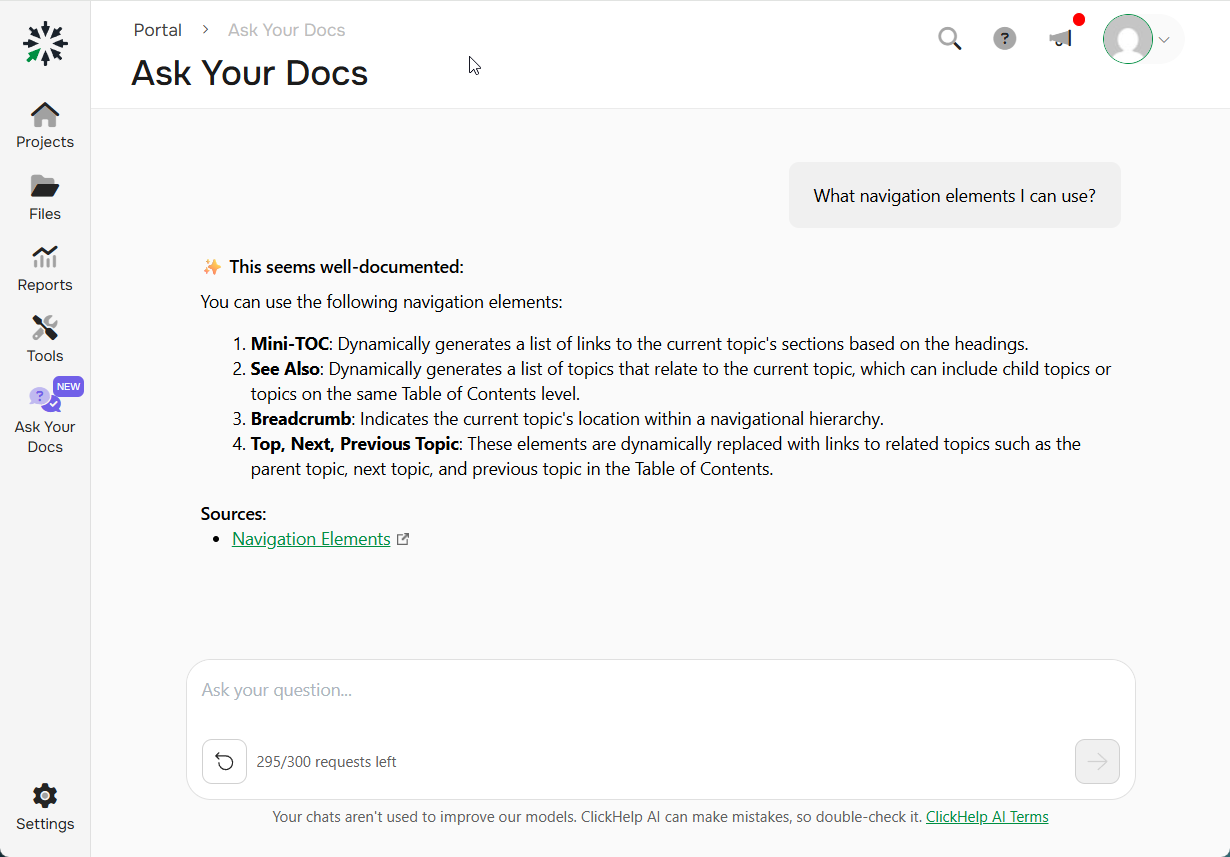Click the ClickHelp logo

click(44, 43)
